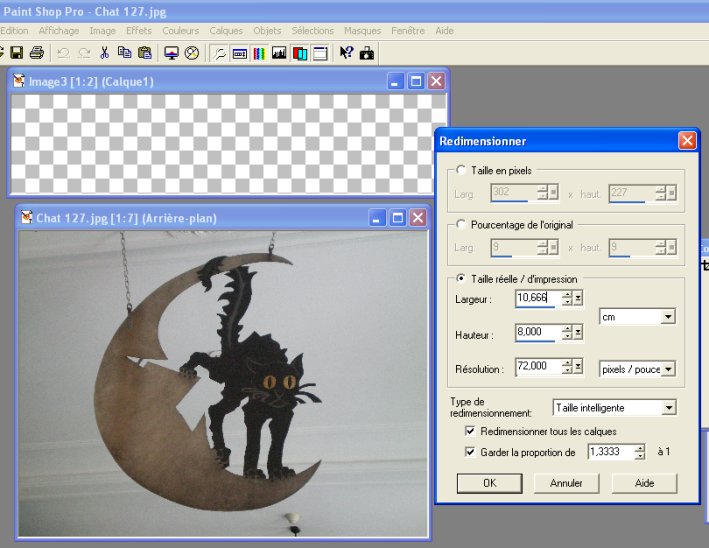Click the Paste clipboard icon
Screen dimensions: 709x548
[x=145, y=52]
